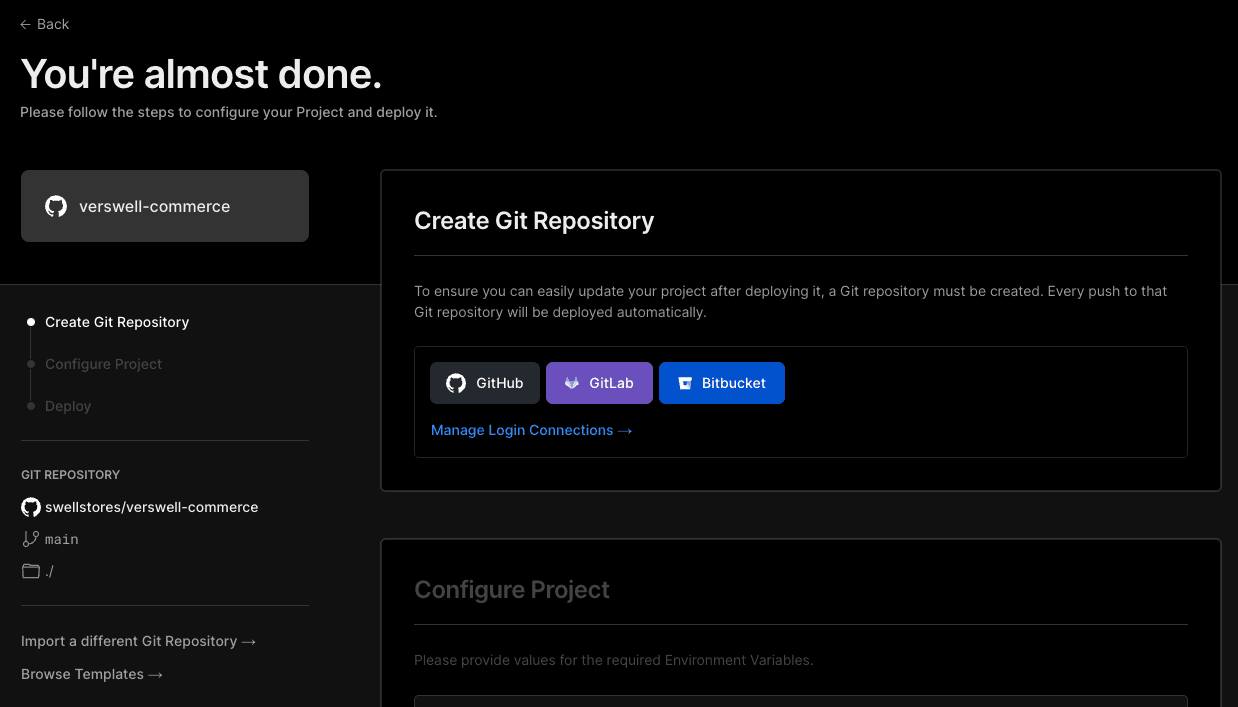
Task: Click the verswell-commerce project card
Action: (x=165, y=206)
